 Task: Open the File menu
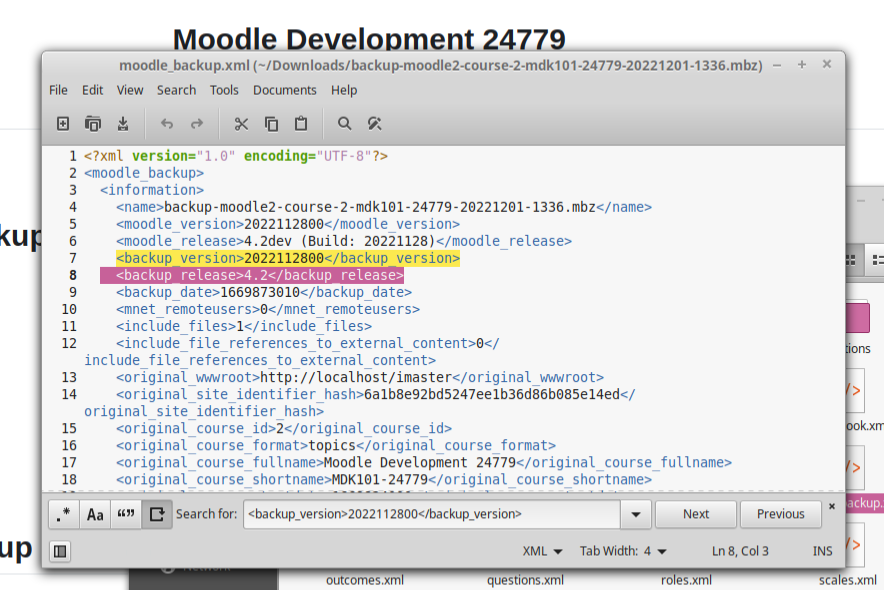[x=58, y=90]
